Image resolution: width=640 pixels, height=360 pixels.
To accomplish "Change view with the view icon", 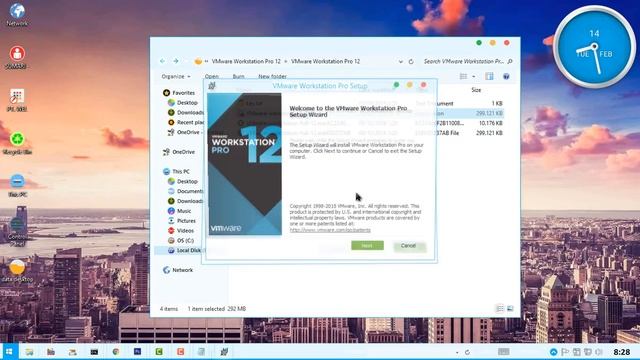I will click(x=463, y=76).
